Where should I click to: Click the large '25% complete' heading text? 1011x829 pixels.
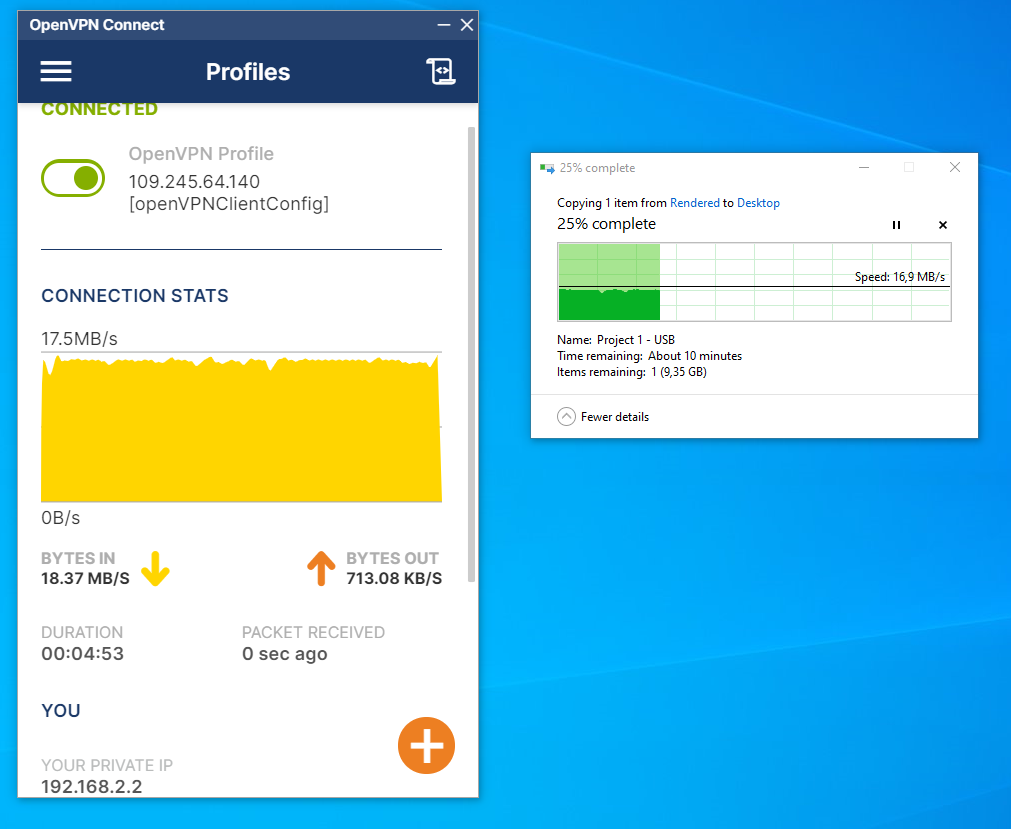pos(606,224)
